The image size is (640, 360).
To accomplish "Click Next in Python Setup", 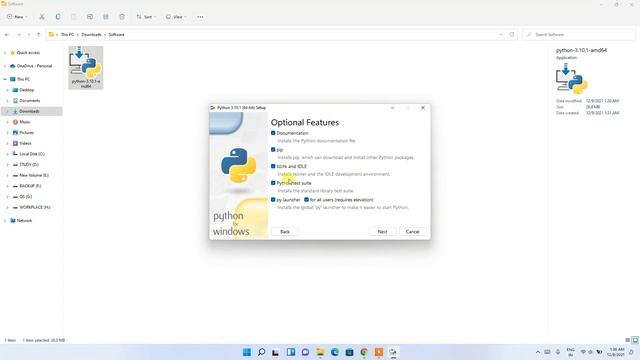I will tap(382, 231).
